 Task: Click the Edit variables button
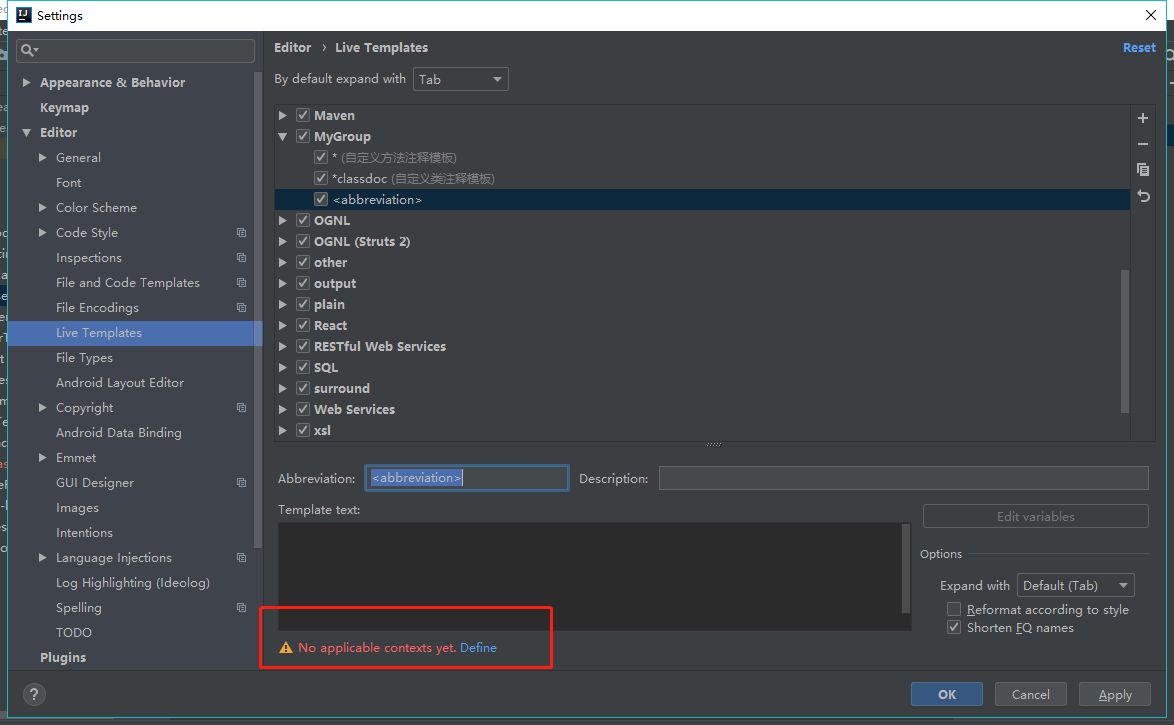pyautogui.click(x=1035, y=516)
